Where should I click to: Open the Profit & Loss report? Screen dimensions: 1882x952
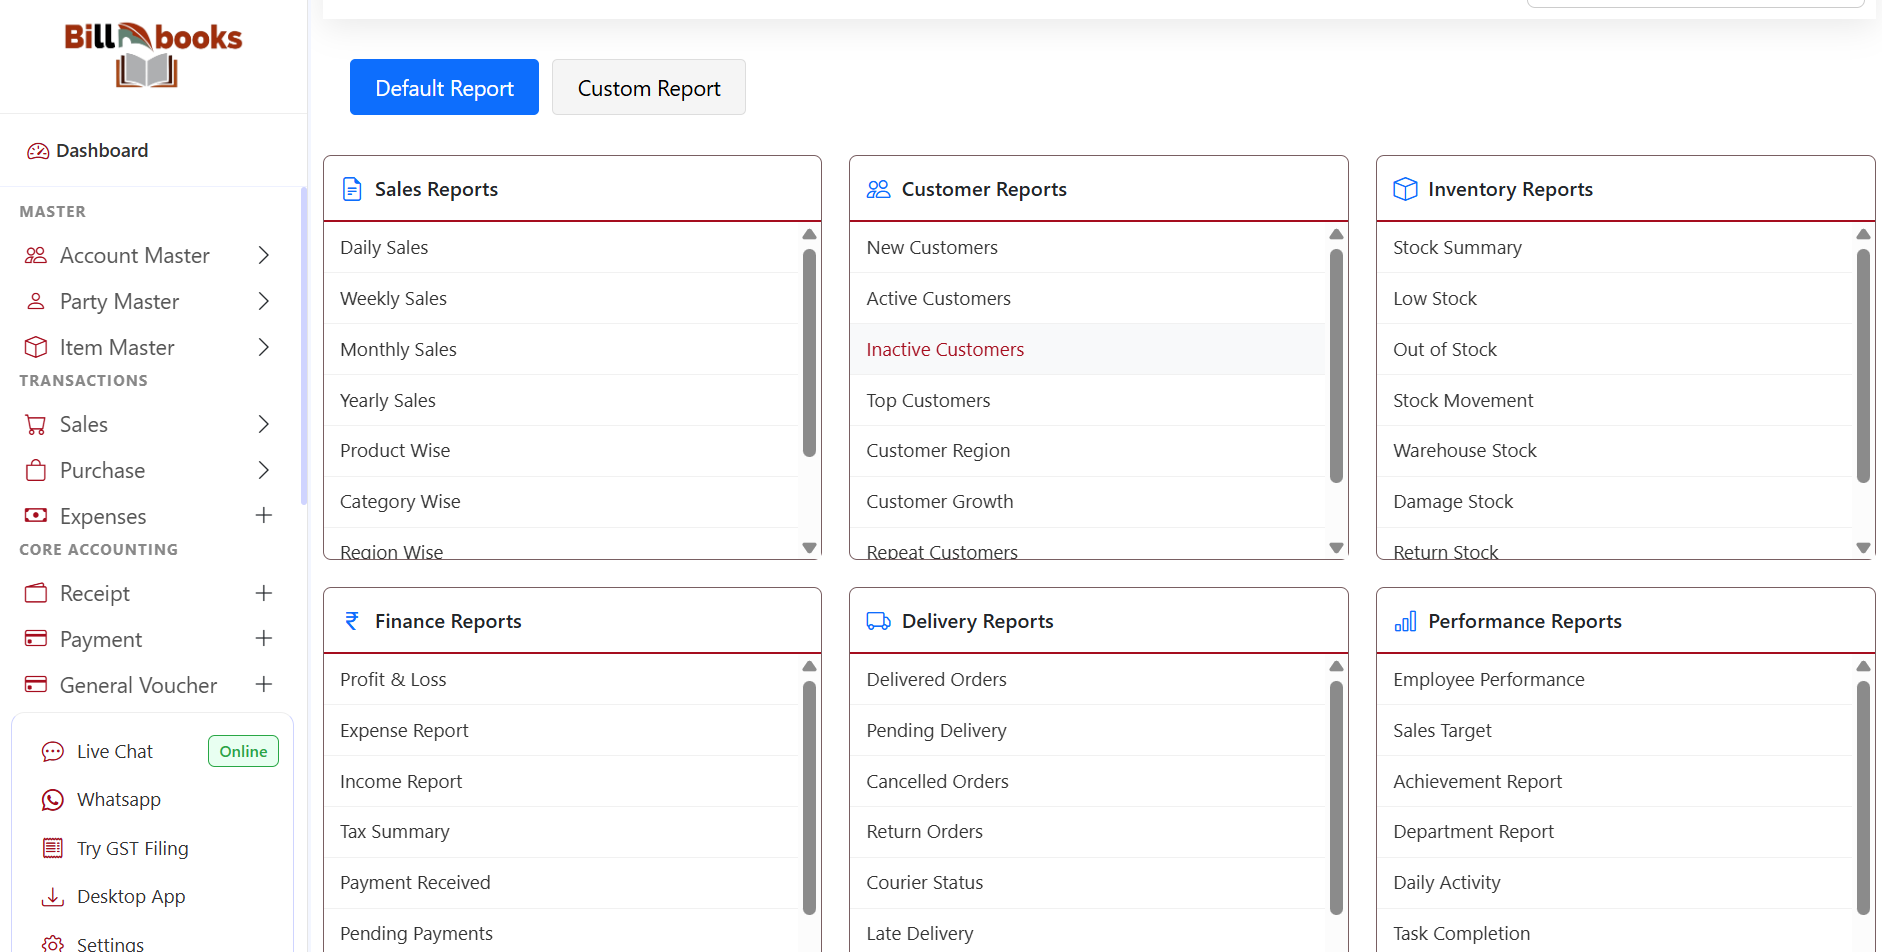coord(393,680)
